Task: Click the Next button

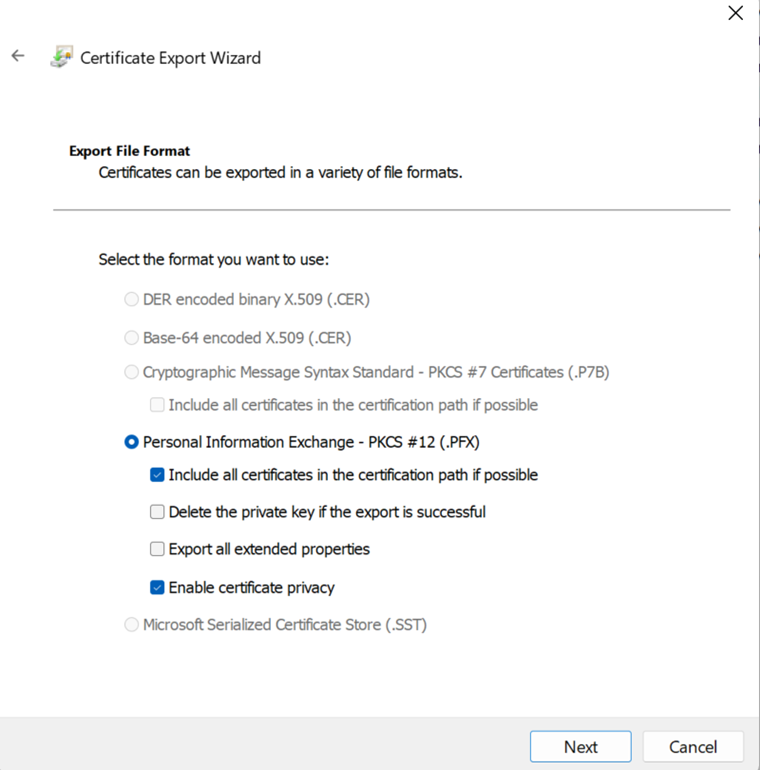Action: tap(581, 746)
